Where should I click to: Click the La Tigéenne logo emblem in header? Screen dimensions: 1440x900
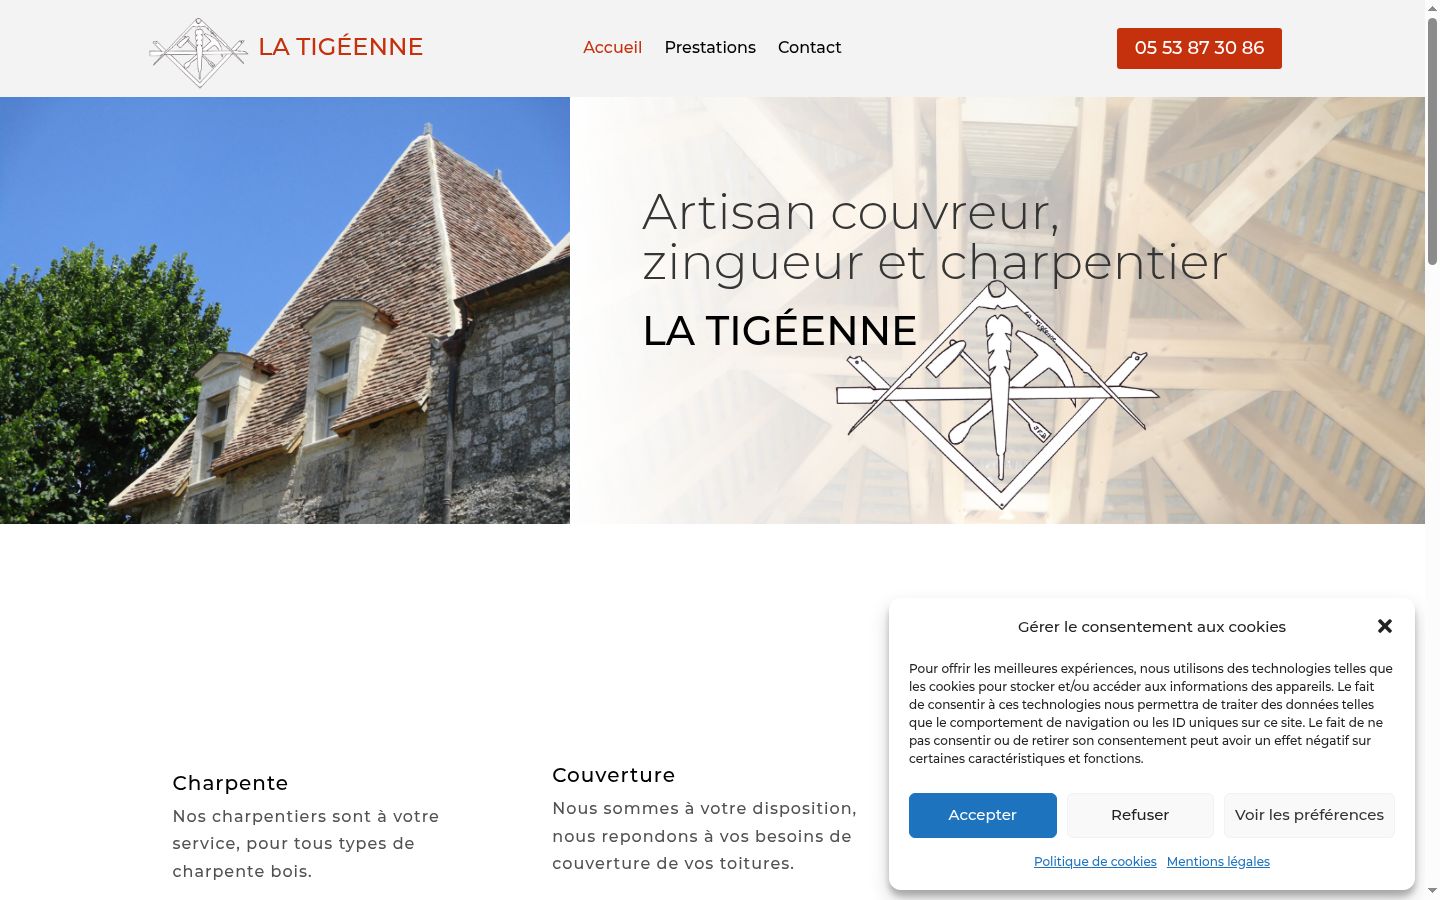point(198,52)
